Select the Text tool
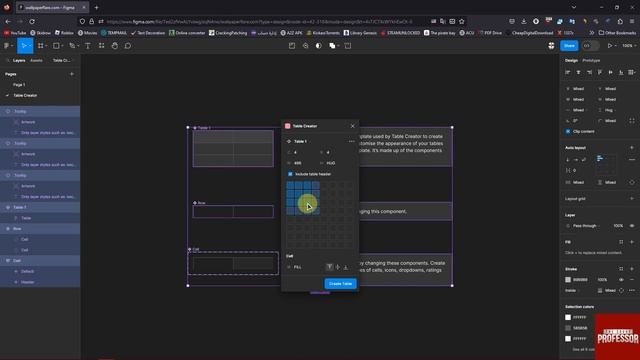The height and width of the screenshot is (360, 640). point(88,46)
